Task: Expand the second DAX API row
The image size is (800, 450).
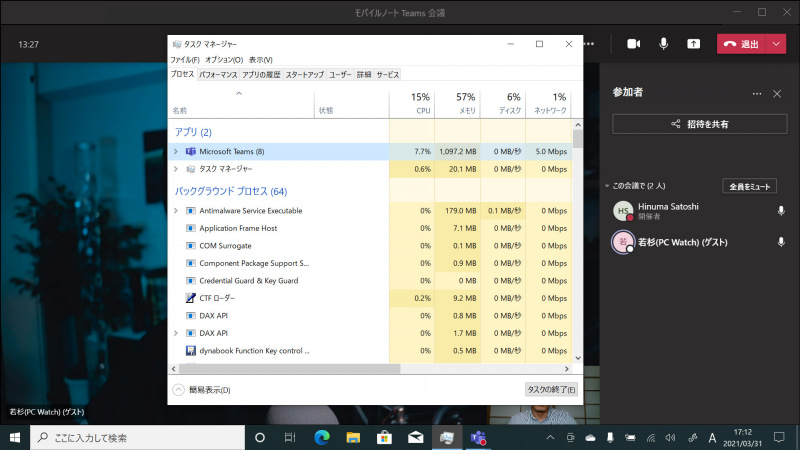Action: (176, 333)
